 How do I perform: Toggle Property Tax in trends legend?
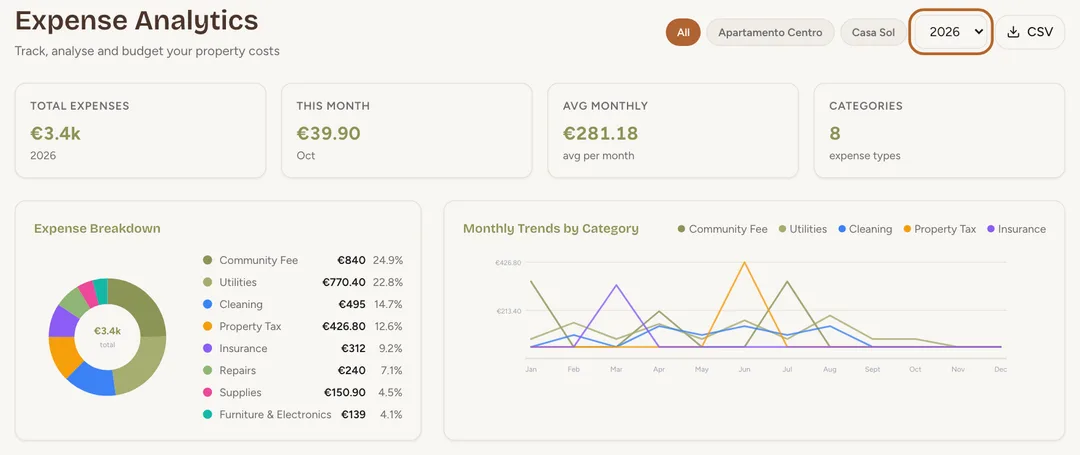(x=939, y=229)
